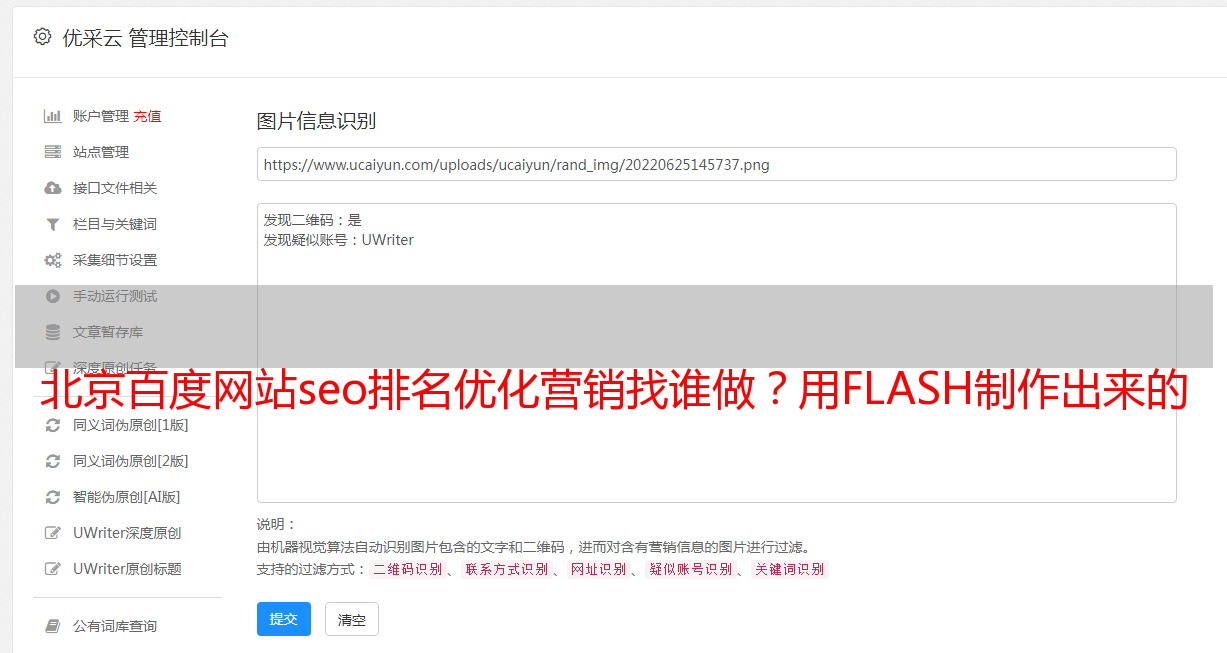Open the 充值 recharge link
Image resolution: width=1227 pixels, height=653 pixels.
tap(147, 116)
